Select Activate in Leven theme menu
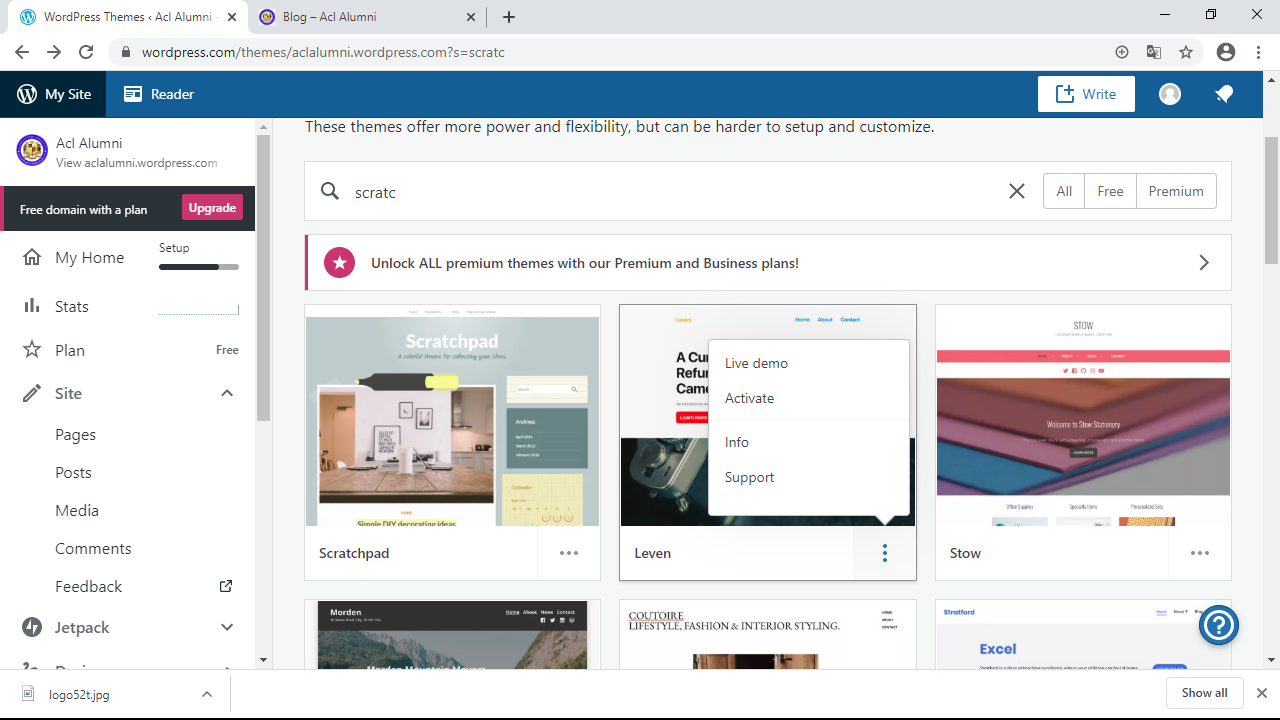1280x720 pixels. click(750, 398)
